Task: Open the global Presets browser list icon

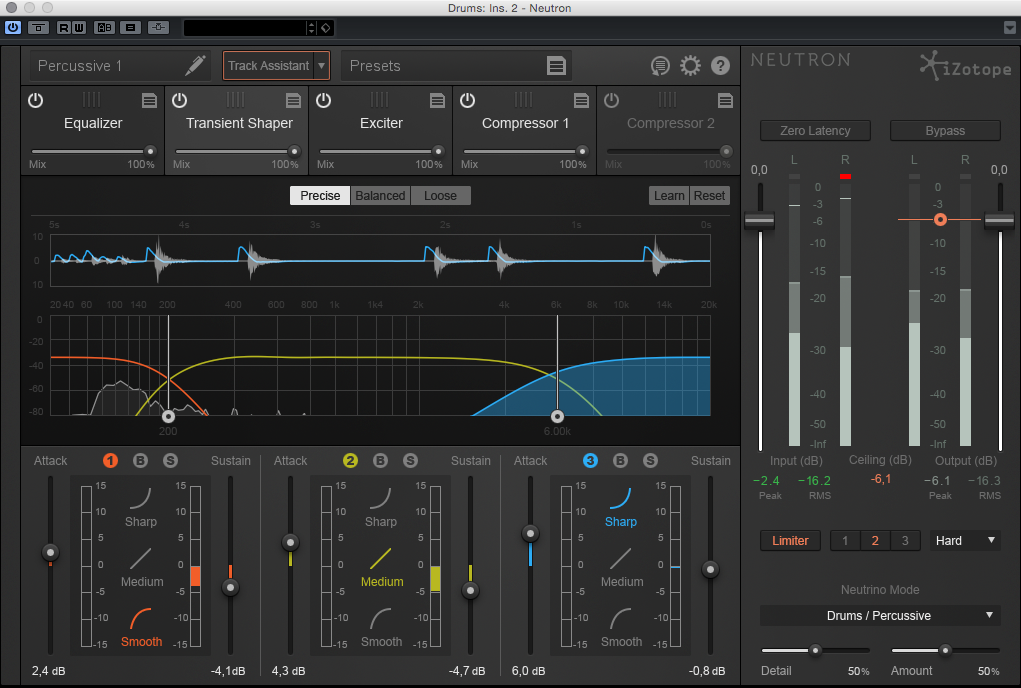Action: [556, 66]
